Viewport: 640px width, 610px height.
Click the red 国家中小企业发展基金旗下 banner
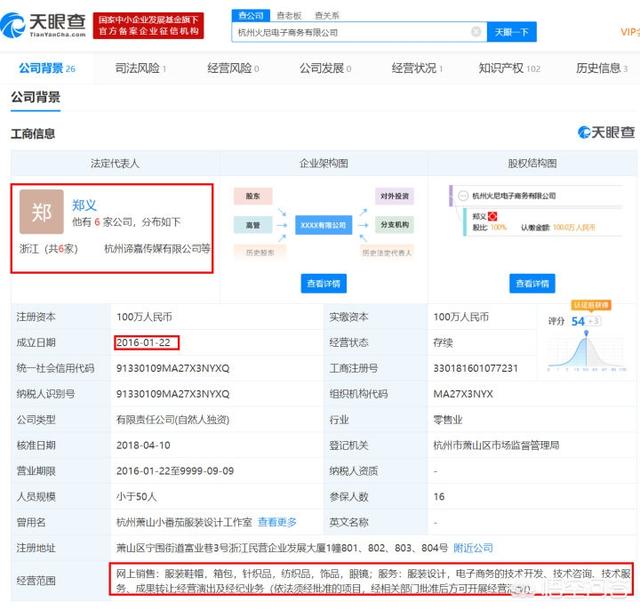148,26
